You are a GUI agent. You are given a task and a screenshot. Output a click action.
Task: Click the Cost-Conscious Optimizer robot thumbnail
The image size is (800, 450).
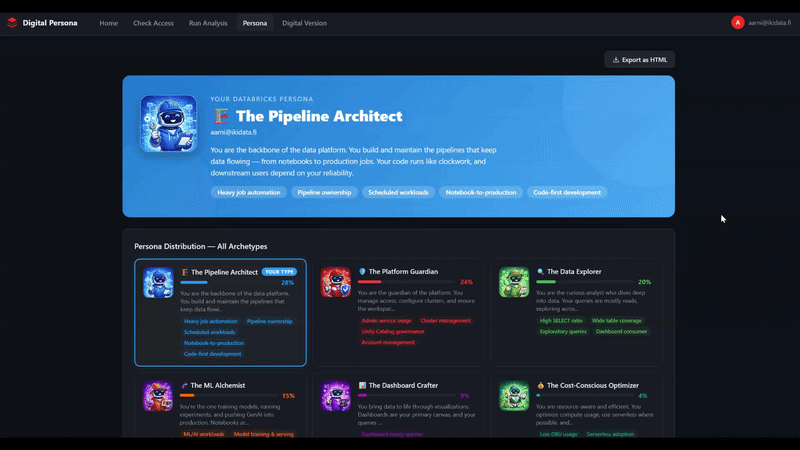click(514, 396)
